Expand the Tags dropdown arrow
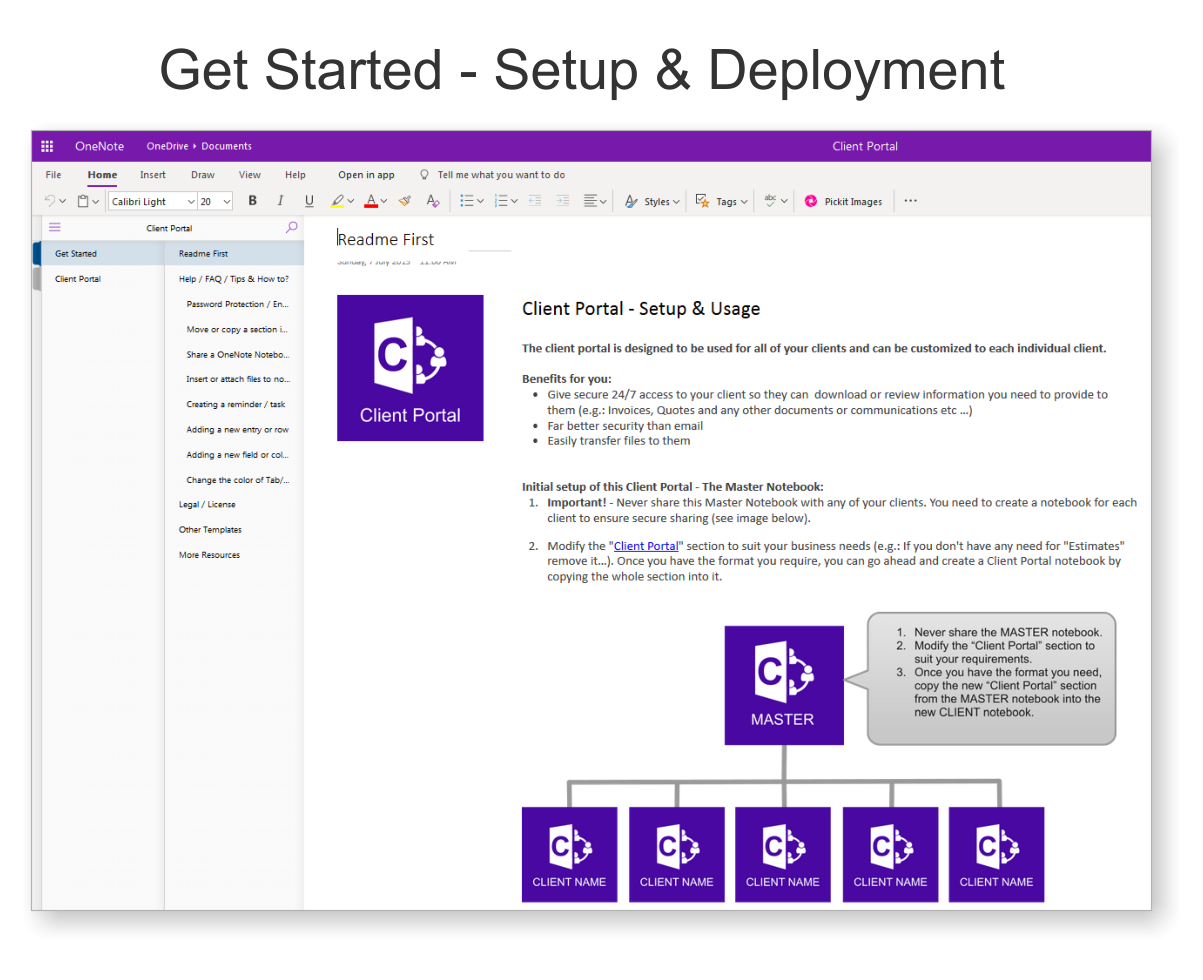This screenshot has height=980, width=1203. (x=744, y=202)
